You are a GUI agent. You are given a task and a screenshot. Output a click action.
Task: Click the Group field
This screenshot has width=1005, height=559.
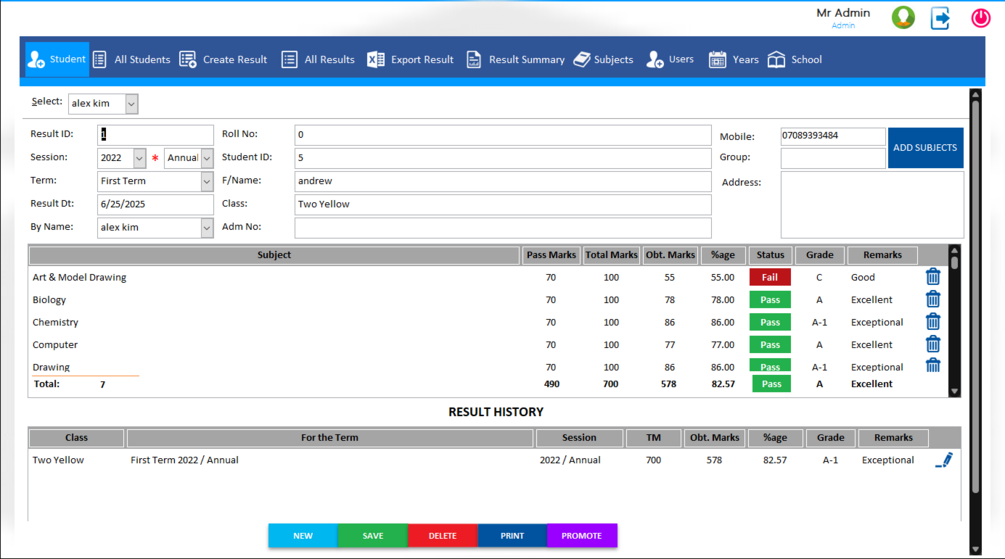(x=833, y=158)
